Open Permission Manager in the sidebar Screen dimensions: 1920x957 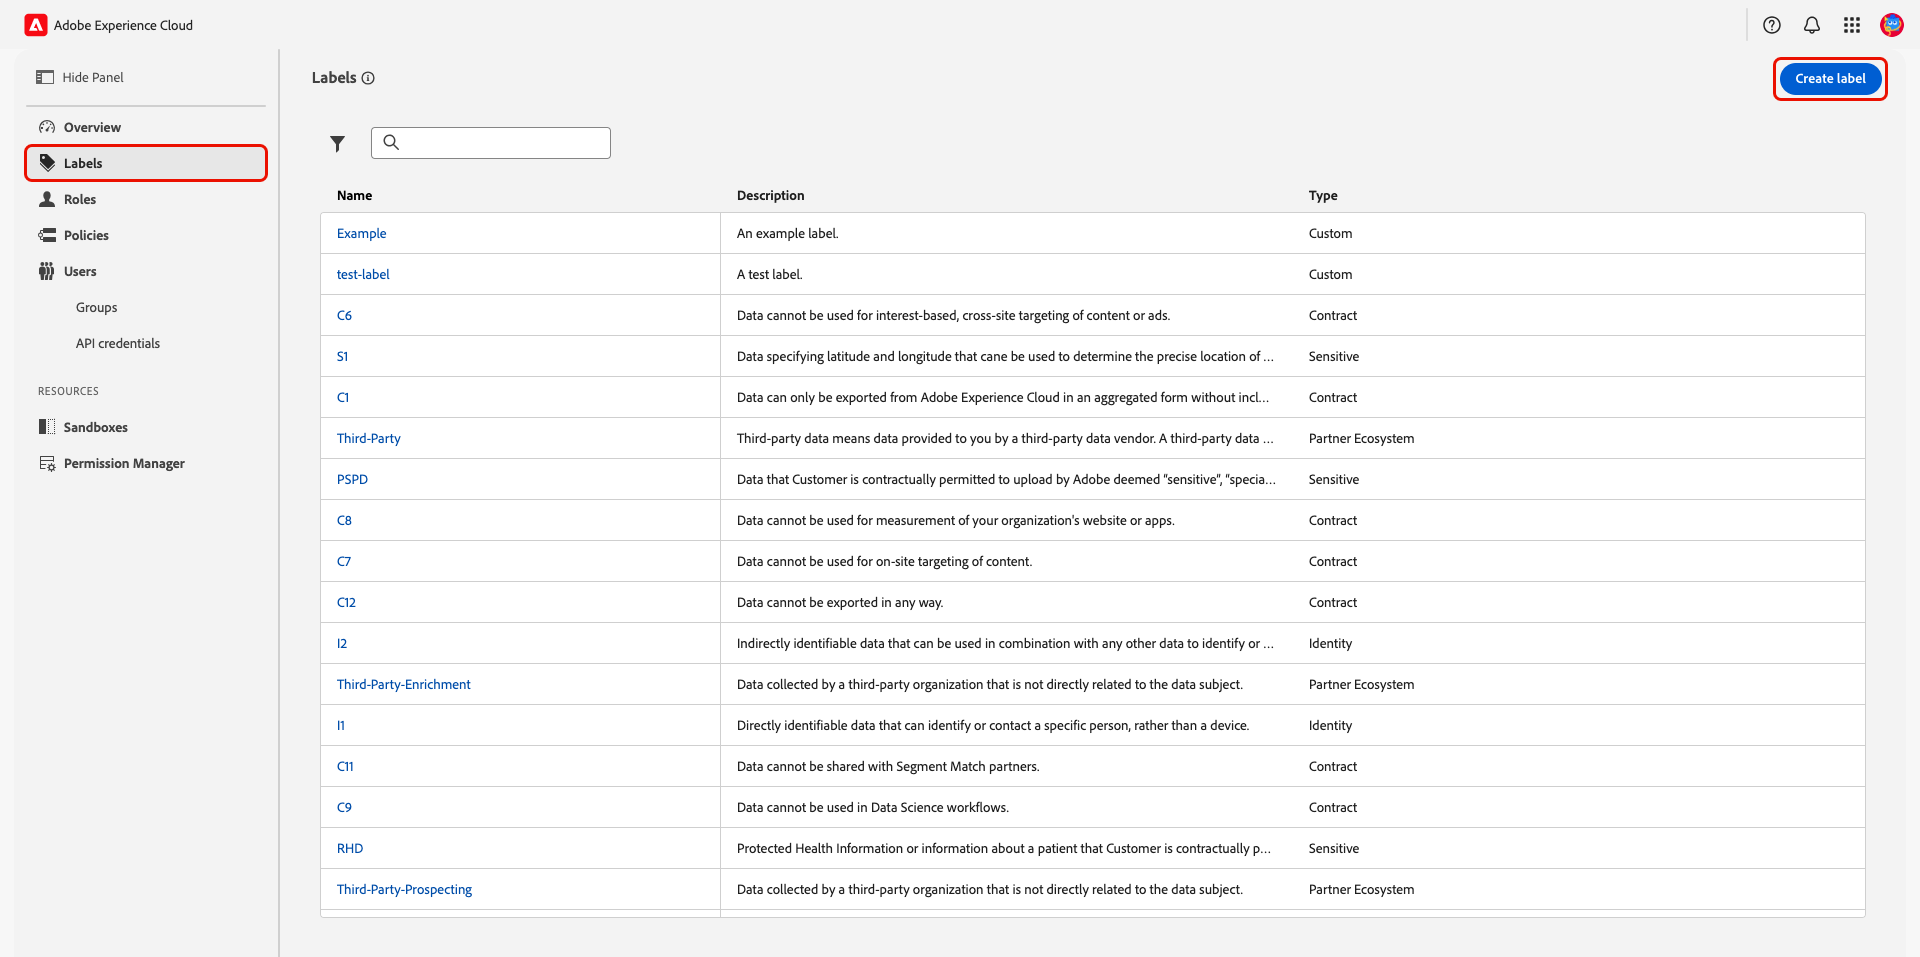click(x=124, y=463)
